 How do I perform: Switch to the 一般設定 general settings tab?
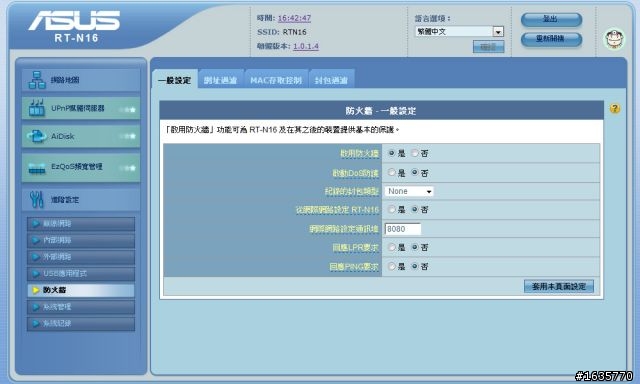[x=175, y=80]
